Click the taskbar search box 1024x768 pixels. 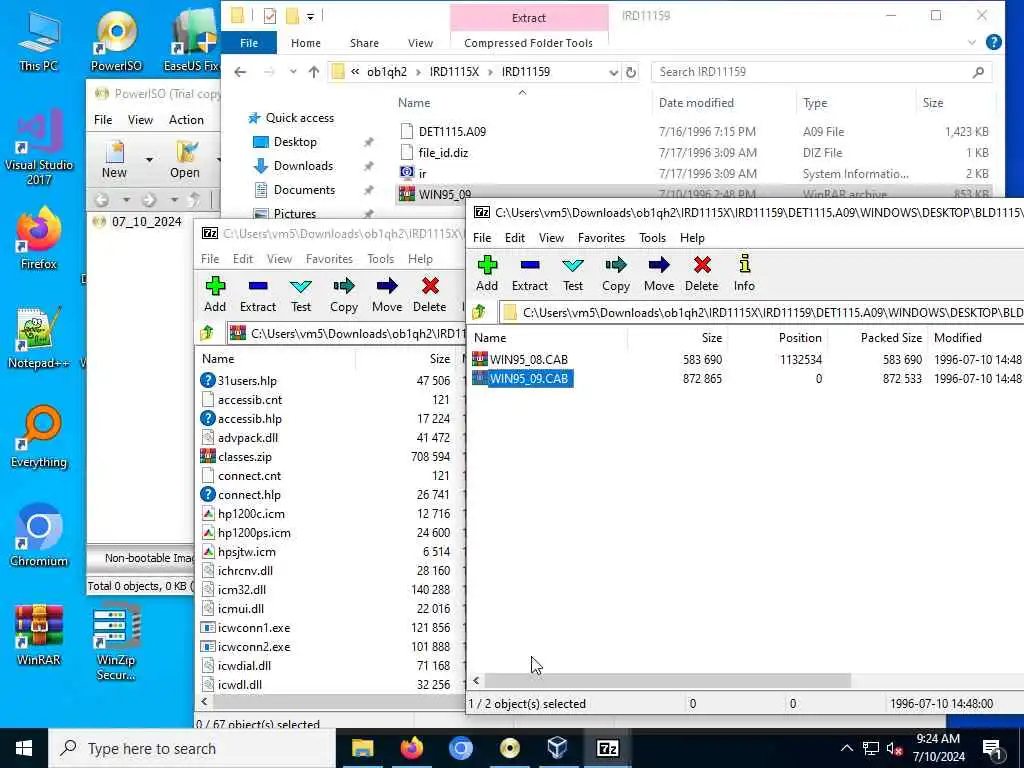point(192,748)
